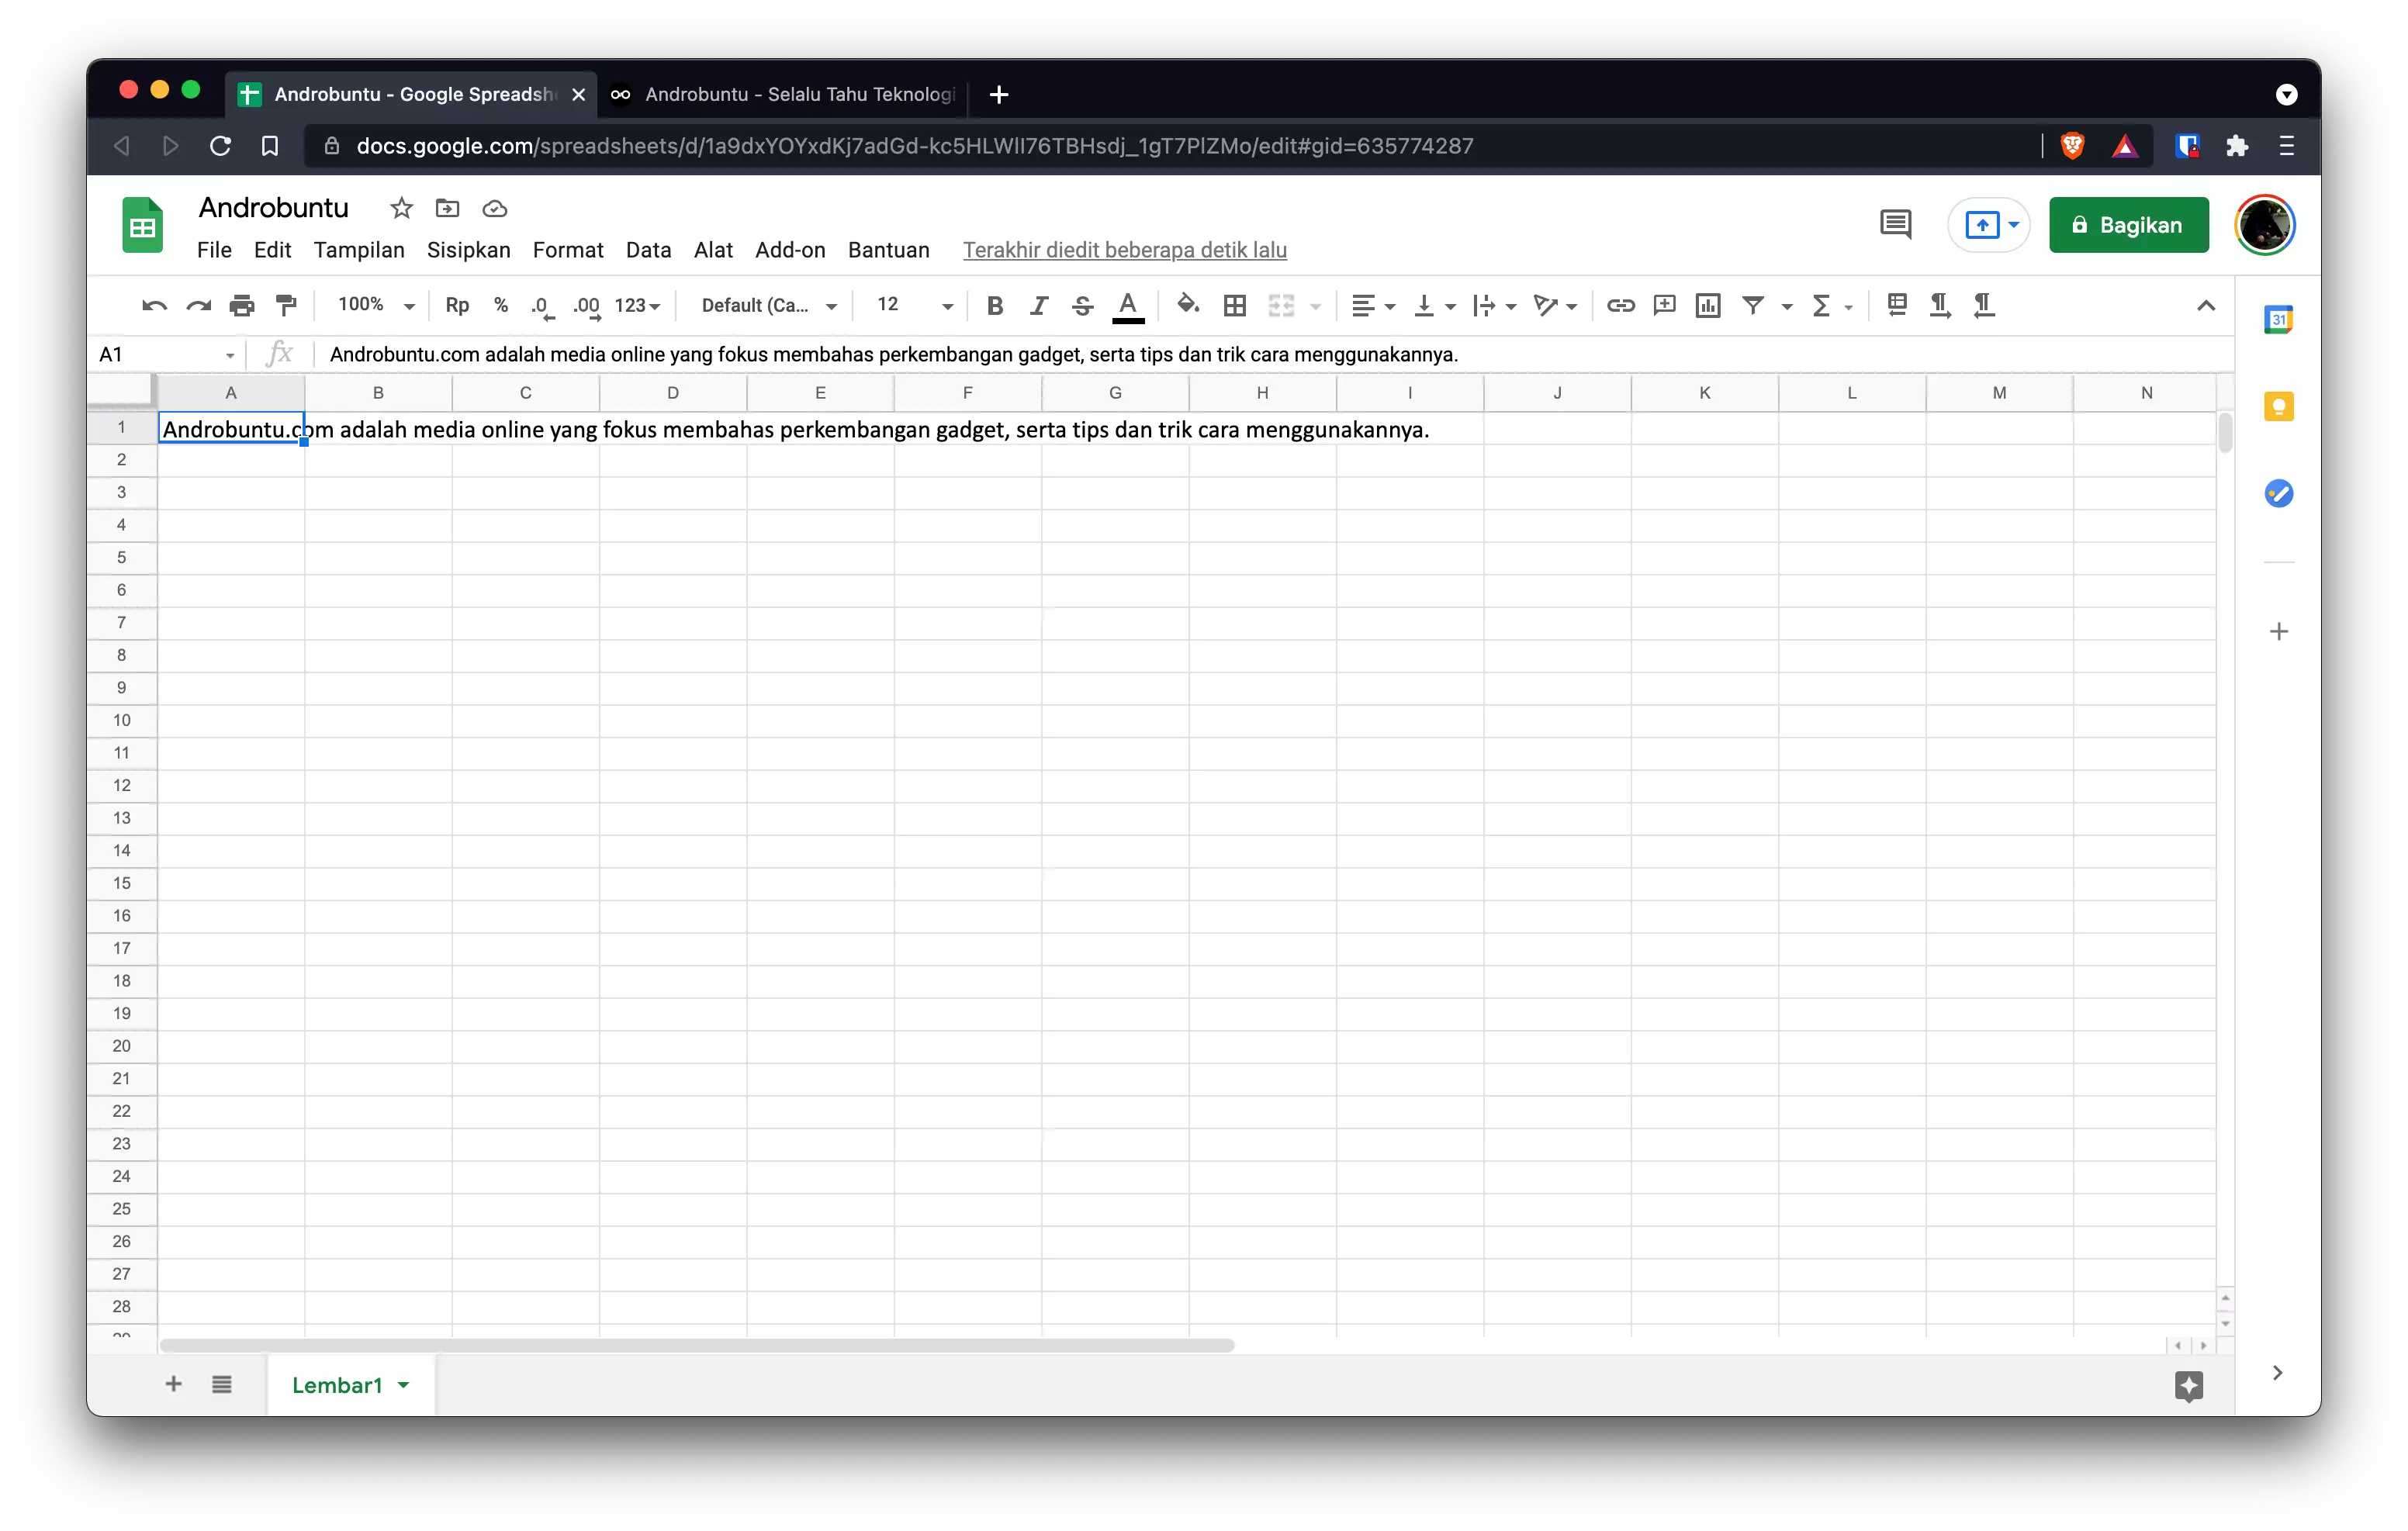Click the Bagikan share button
This screenshot has width=2408, height=1531.
point(2128,225)
